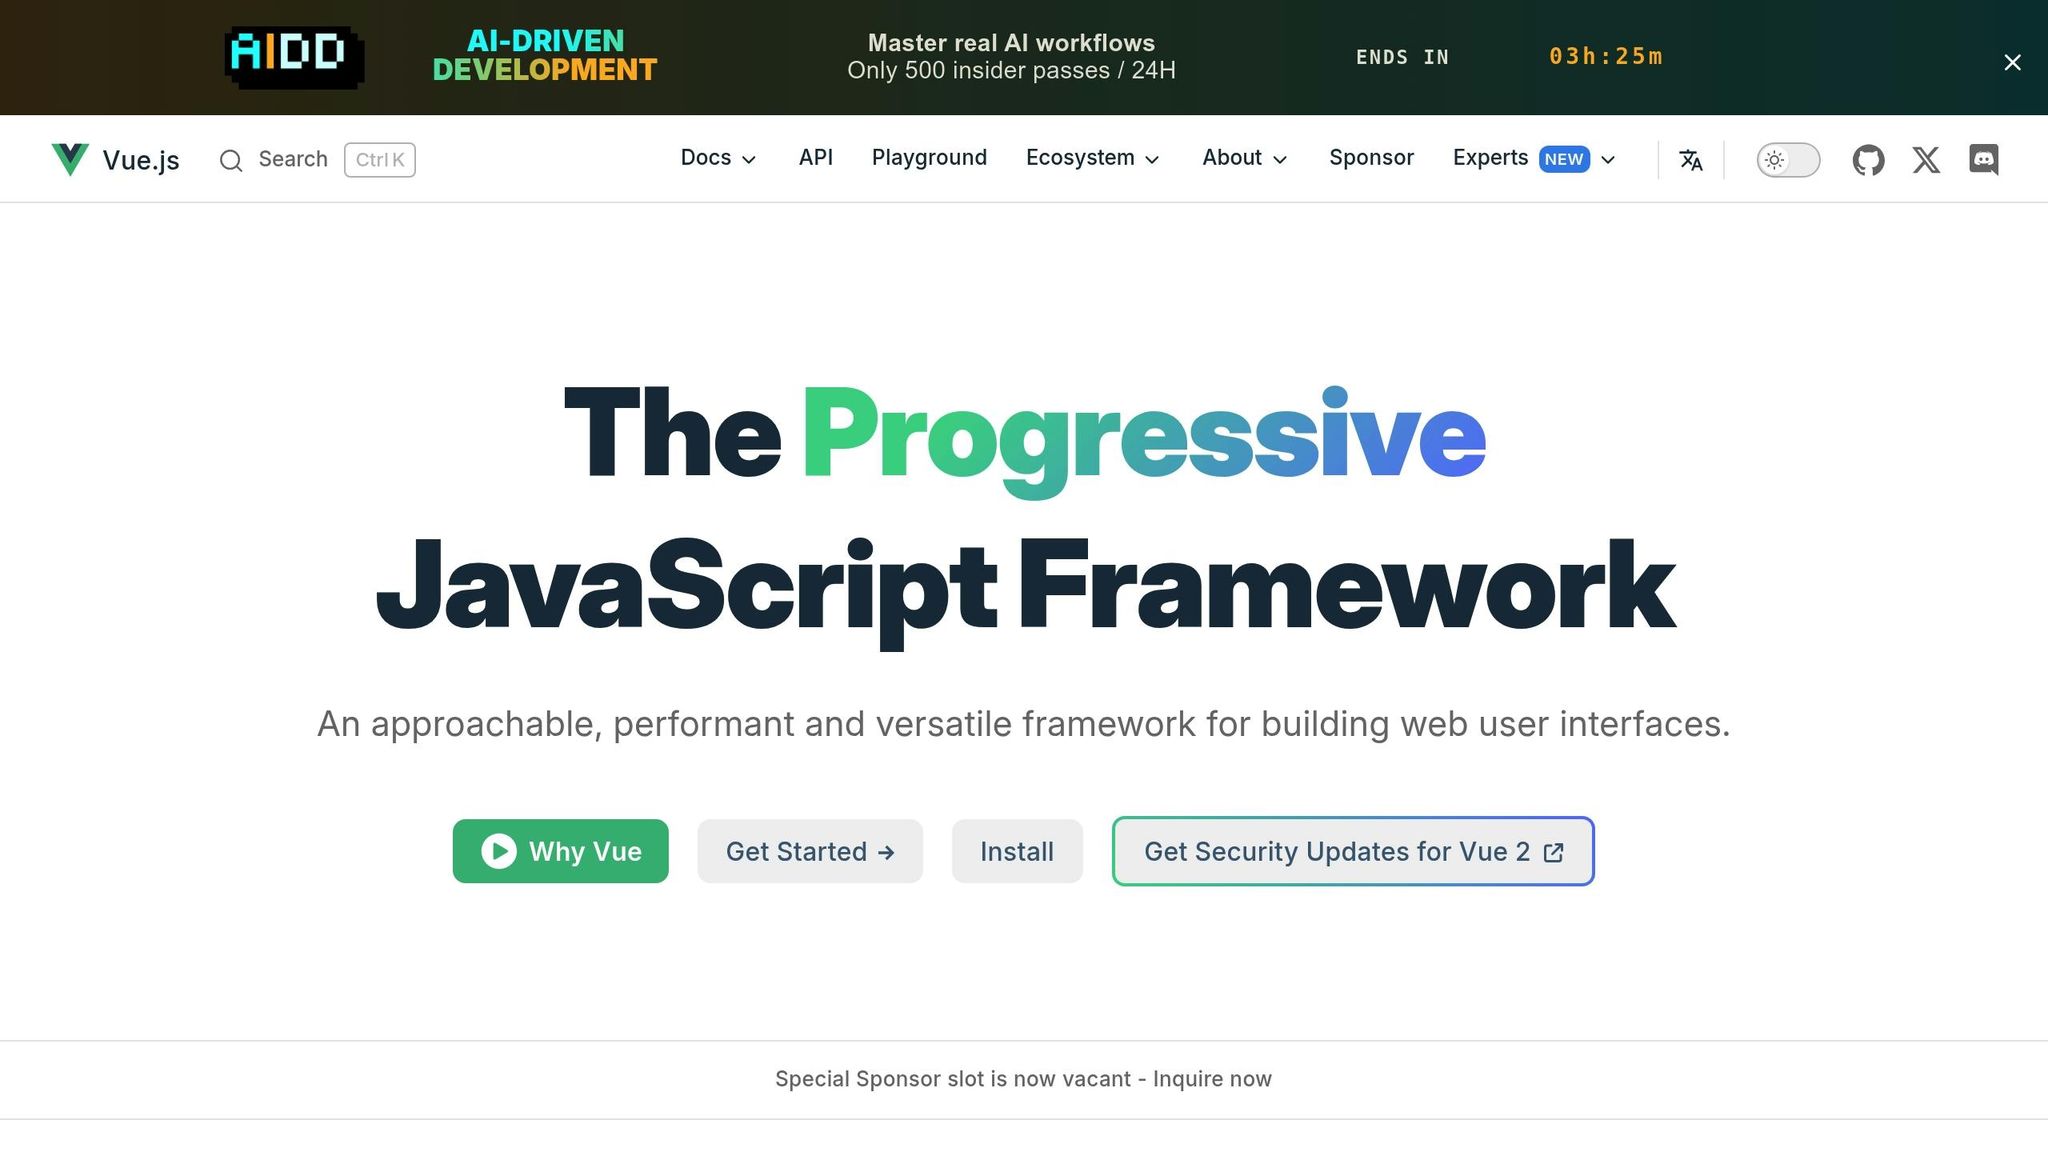Expand the About dropdown menu

[x=1244, y=158]
